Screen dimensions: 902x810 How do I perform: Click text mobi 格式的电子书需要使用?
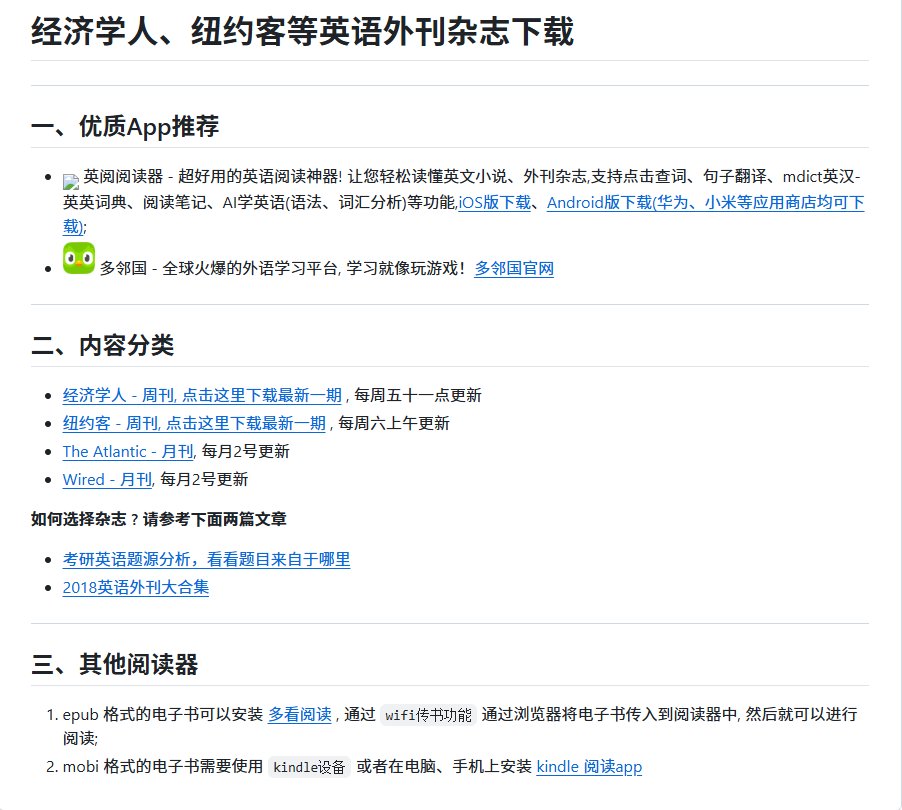163,767
